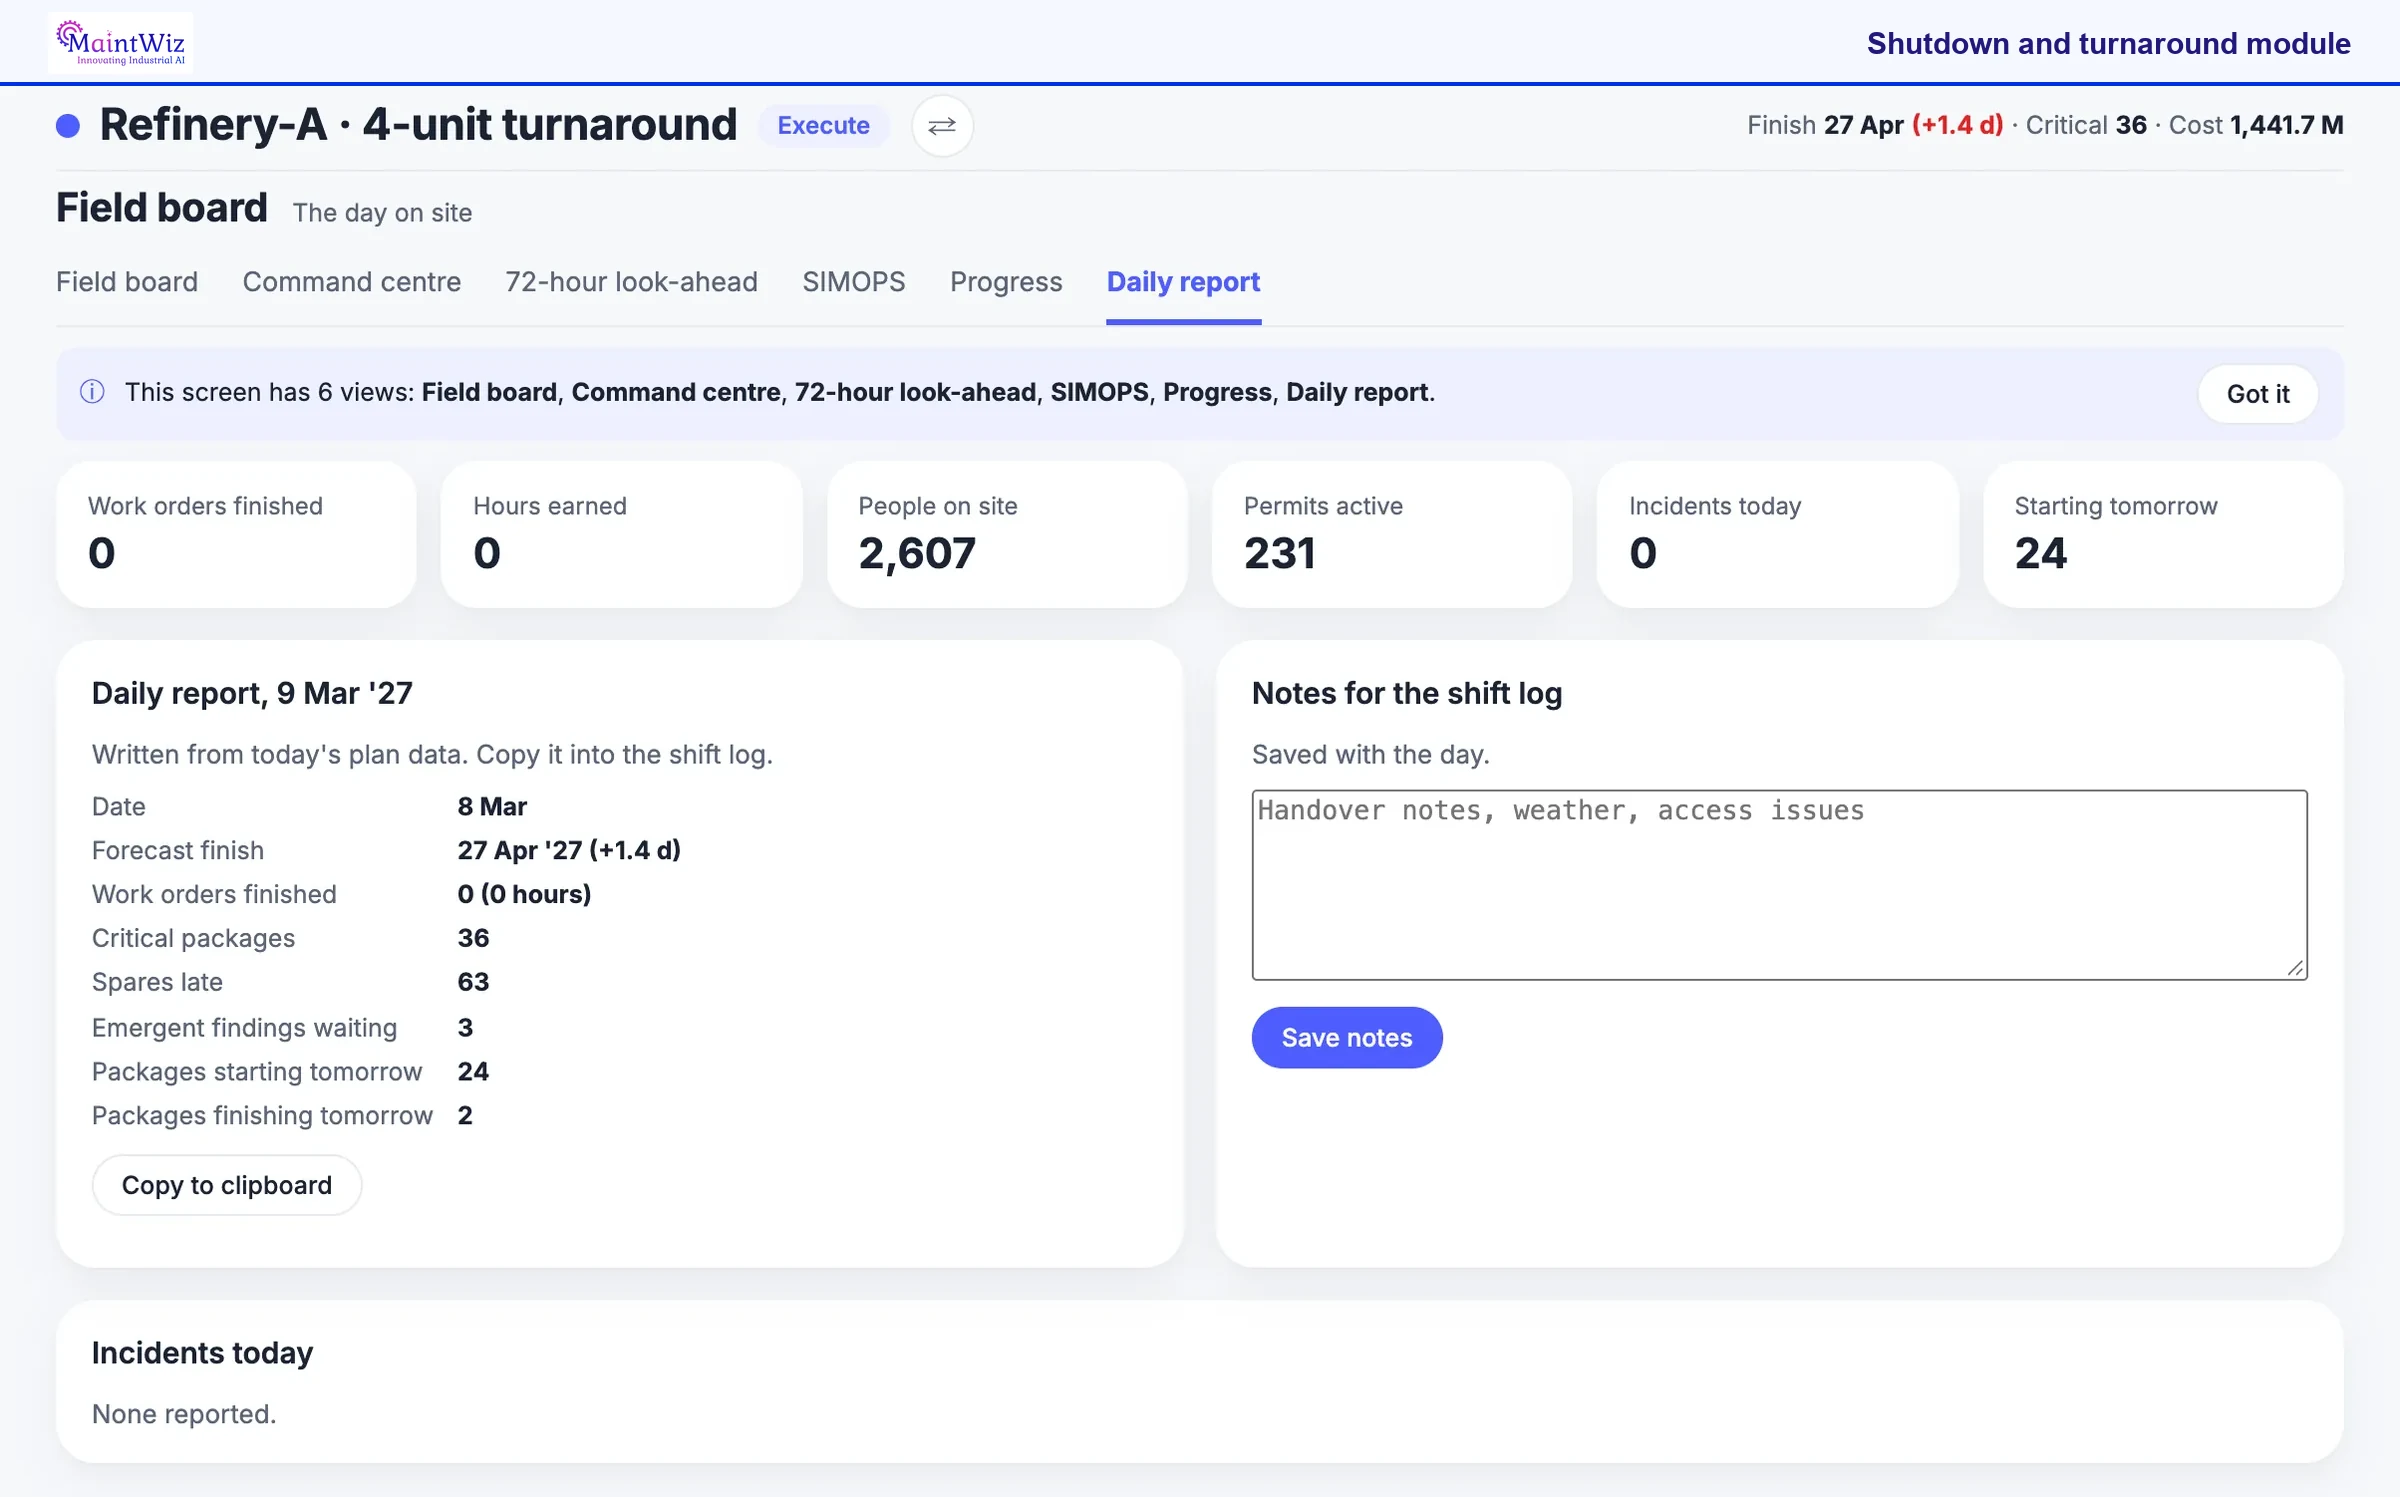Click the MaintWiz logo

120,42
